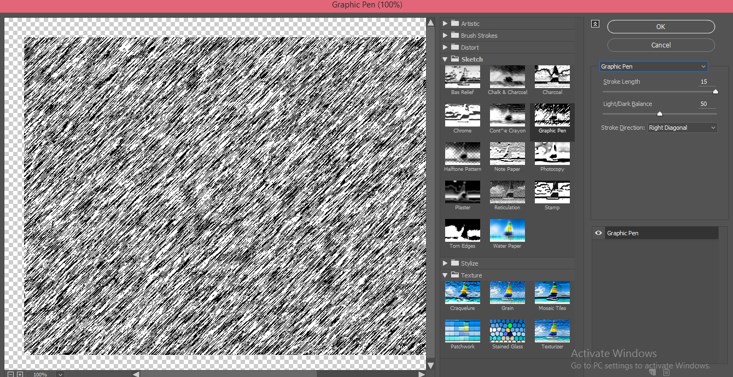This screenshot has width=733, height=377.
Task: Toggle visibility of Graphic Pen effect layer
Action: pyautogui.click(x=598, y=233)
